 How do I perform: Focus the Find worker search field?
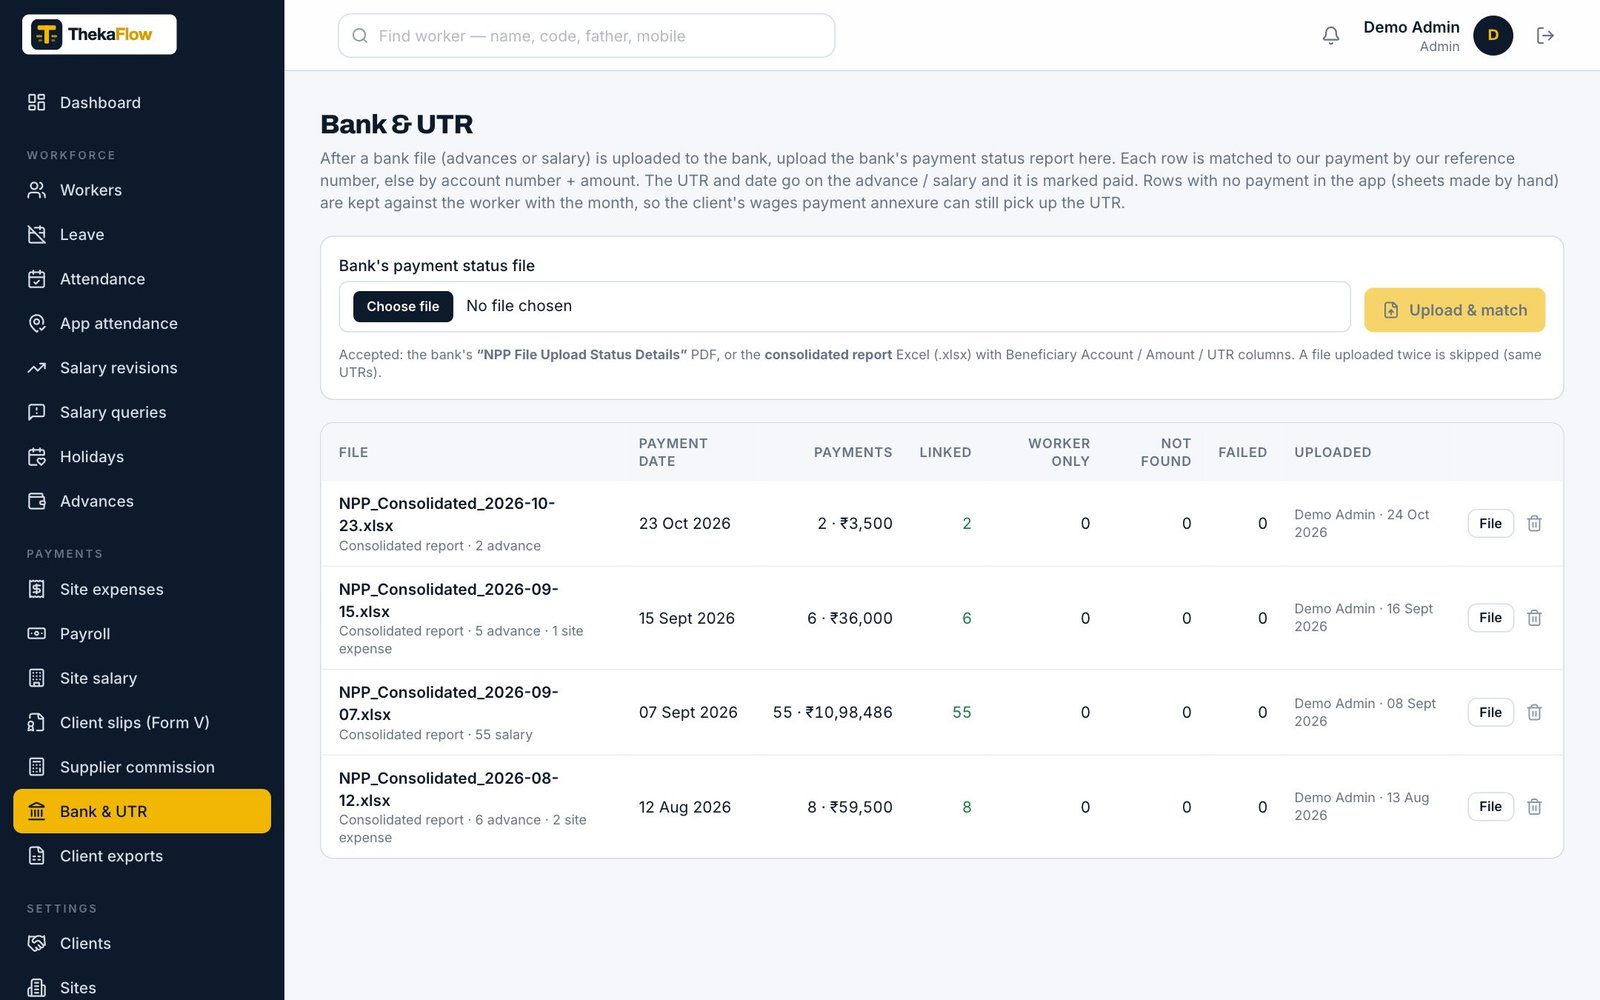pos(586,36)
